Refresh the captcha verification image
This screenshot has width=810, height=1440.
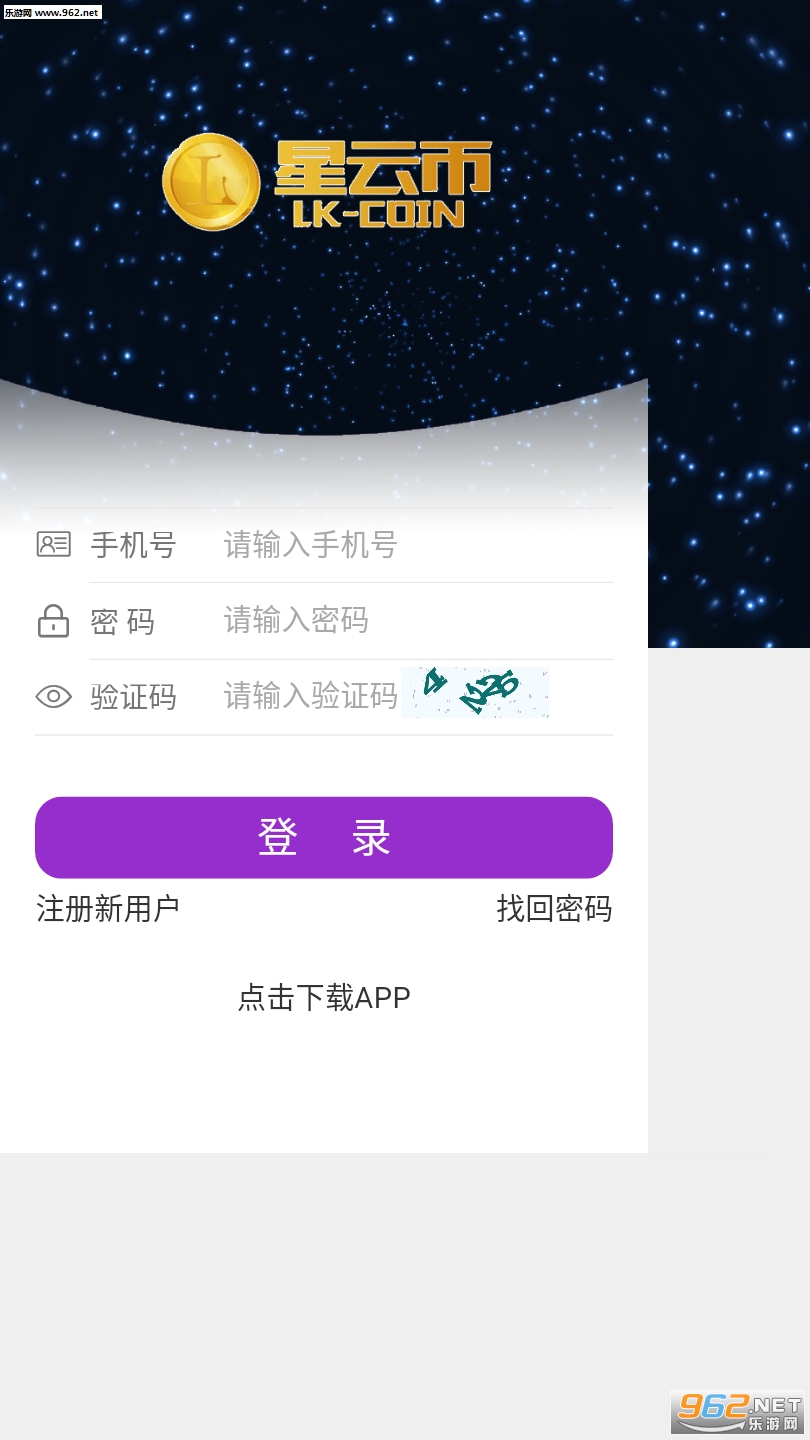pyautogui.click(x=476, y=692)
